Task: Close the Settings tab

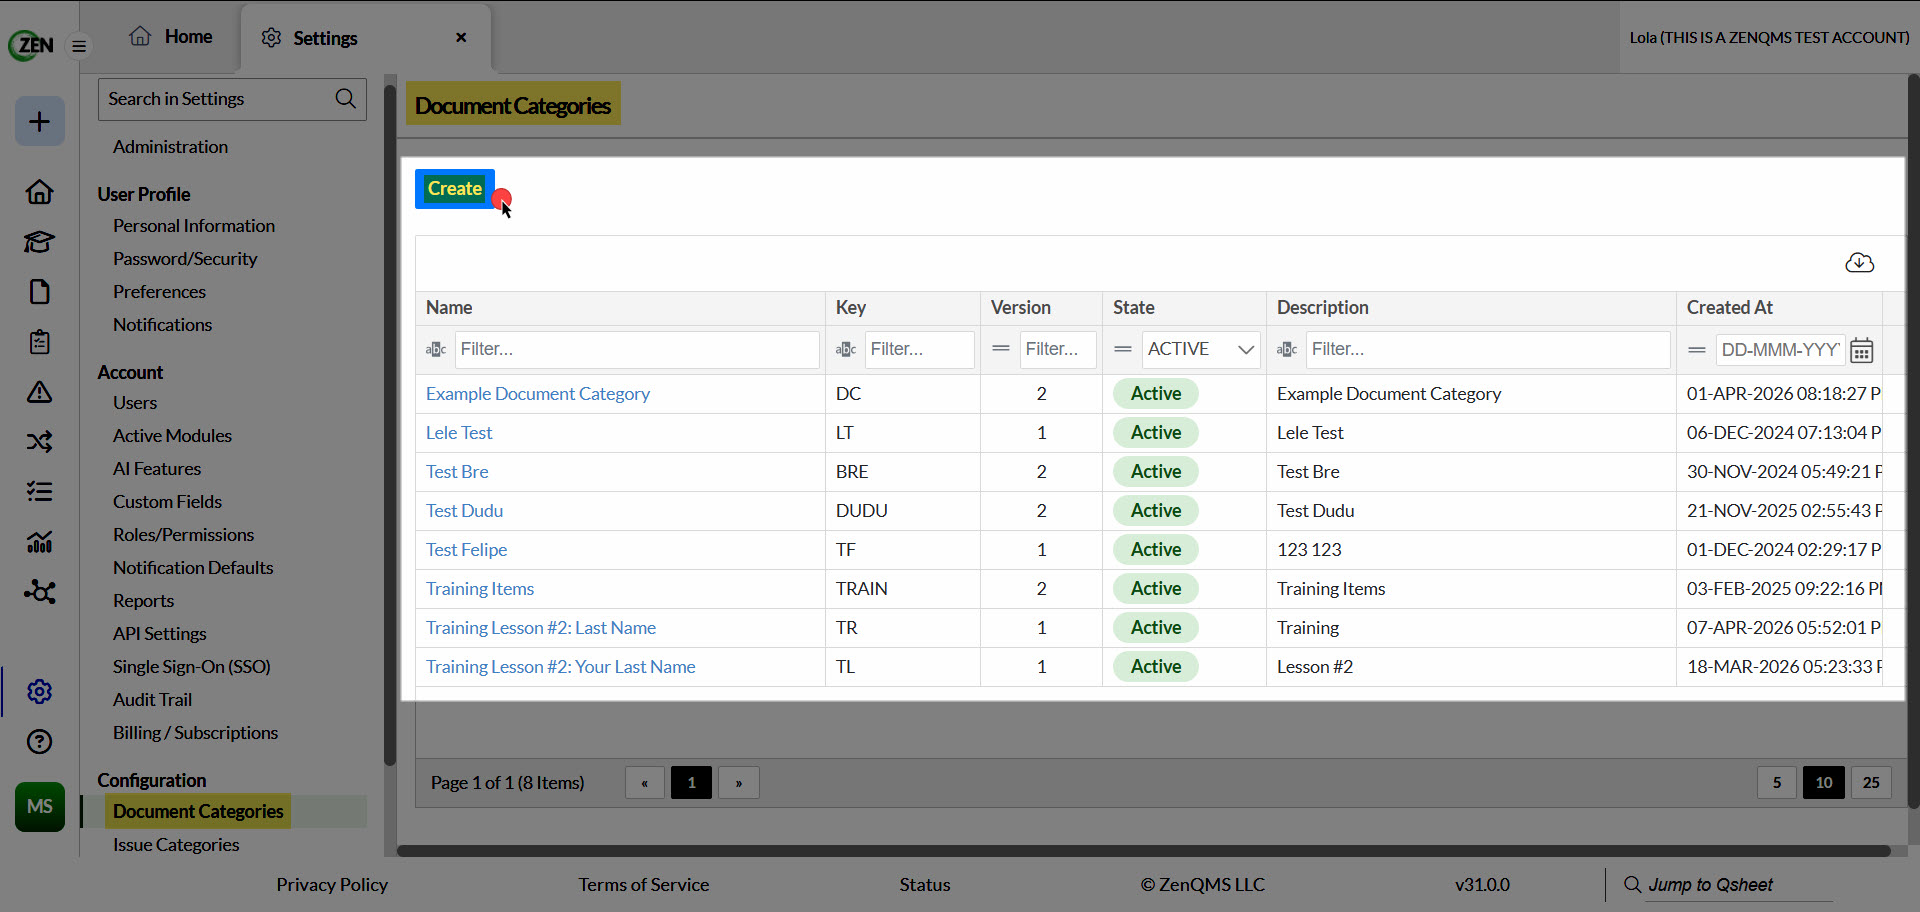Action: 461,38
